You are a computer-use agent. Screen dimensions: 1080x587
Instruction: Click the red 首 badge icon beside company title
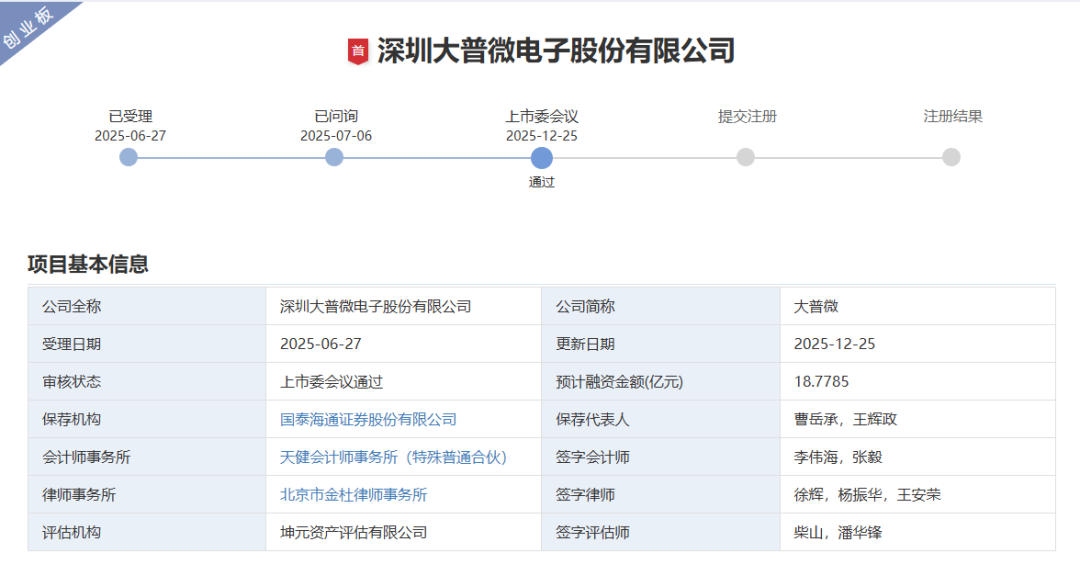coord(357,51)
